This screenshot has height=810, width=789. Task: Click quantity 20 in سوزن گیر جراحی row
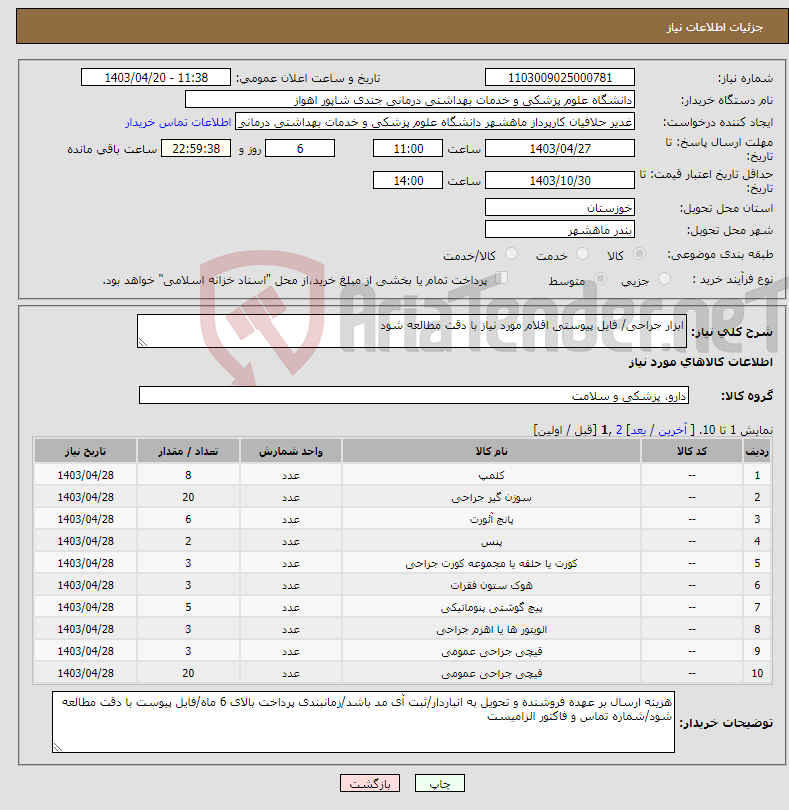[x=188, y=497]
